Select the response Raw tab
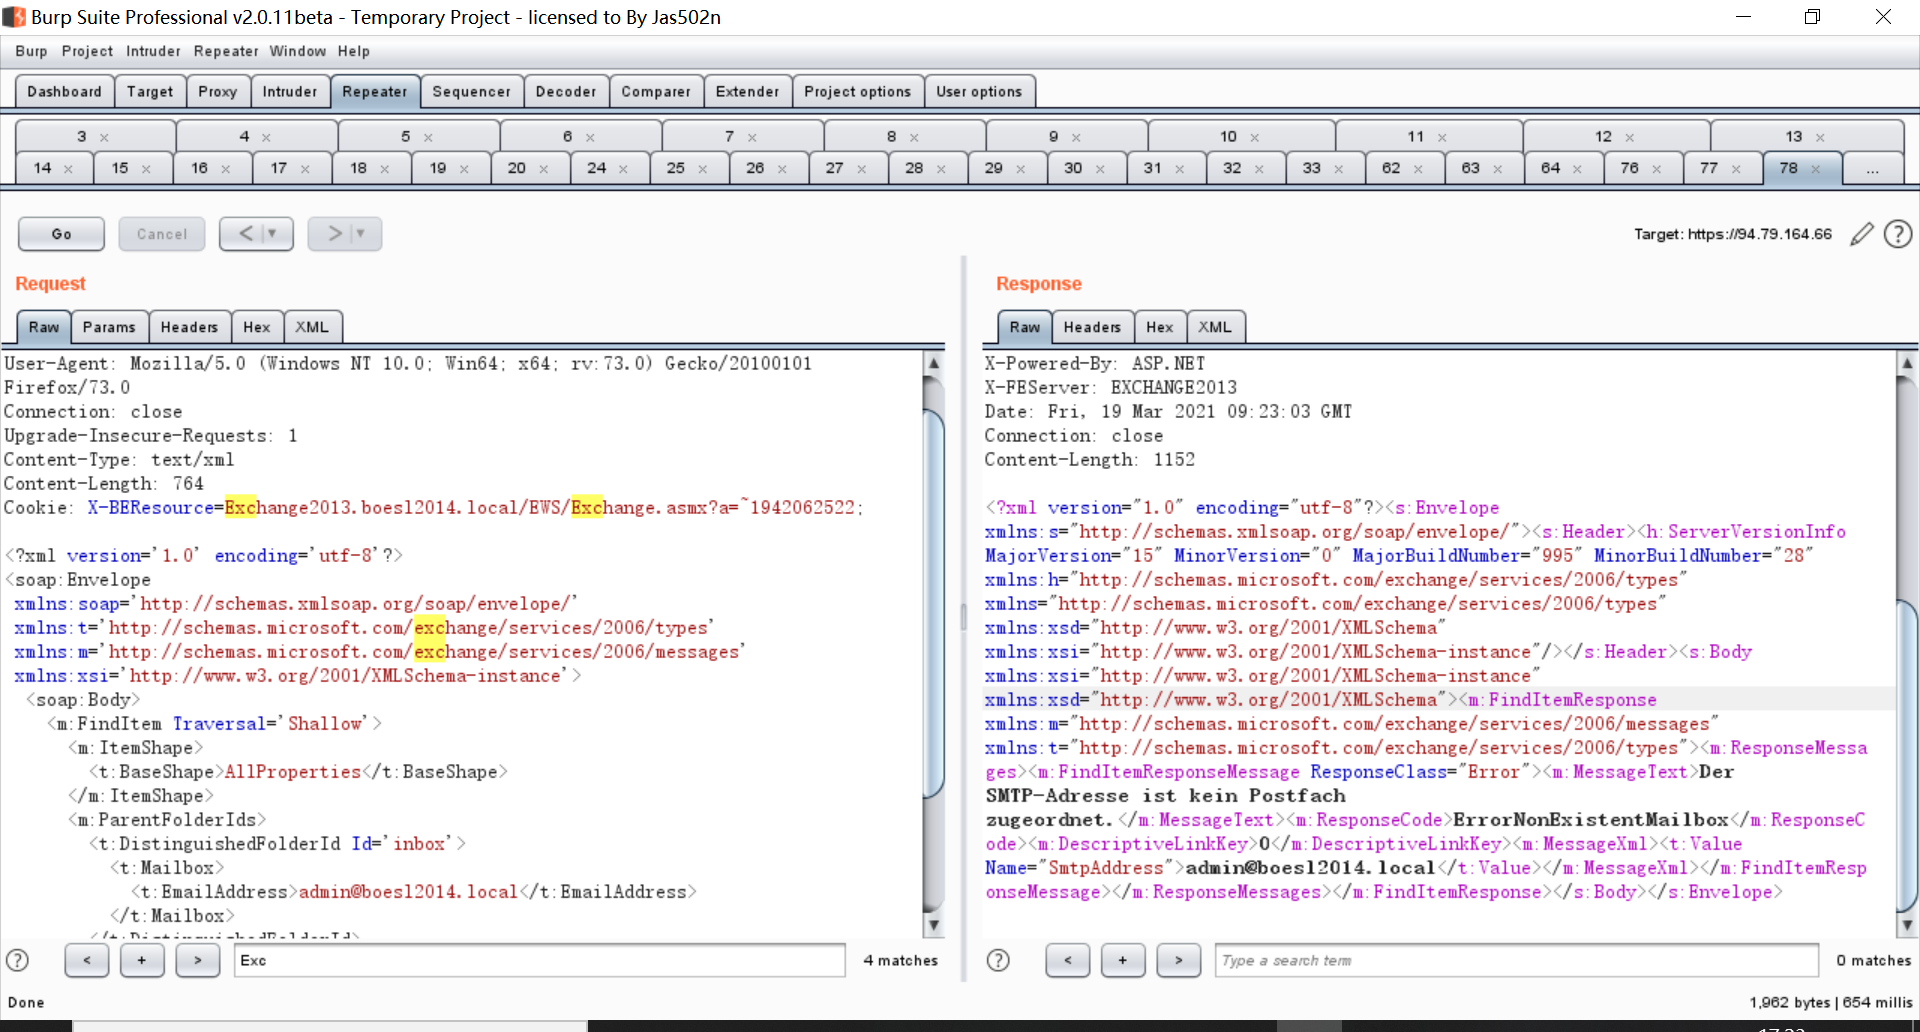This screenshot has width=1920, height=1032. (x=1024, y=327)
